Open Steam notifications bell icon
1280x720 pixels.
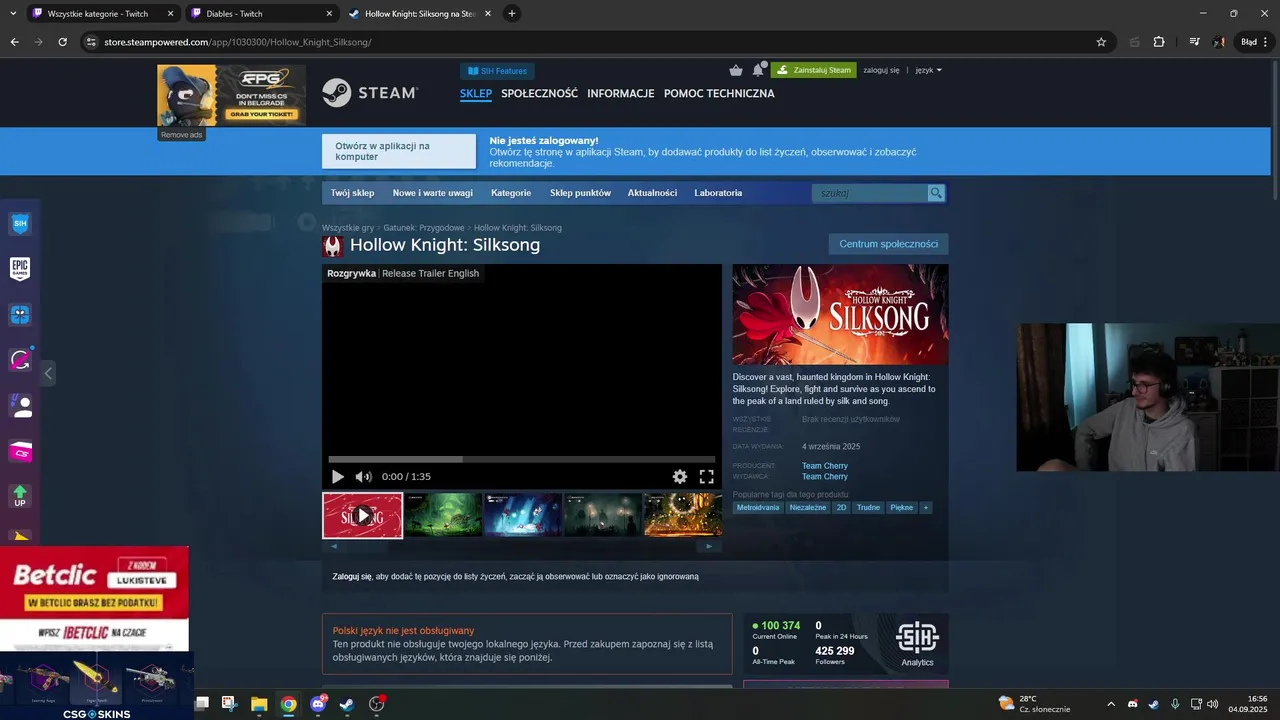click(x=758, y=70)
